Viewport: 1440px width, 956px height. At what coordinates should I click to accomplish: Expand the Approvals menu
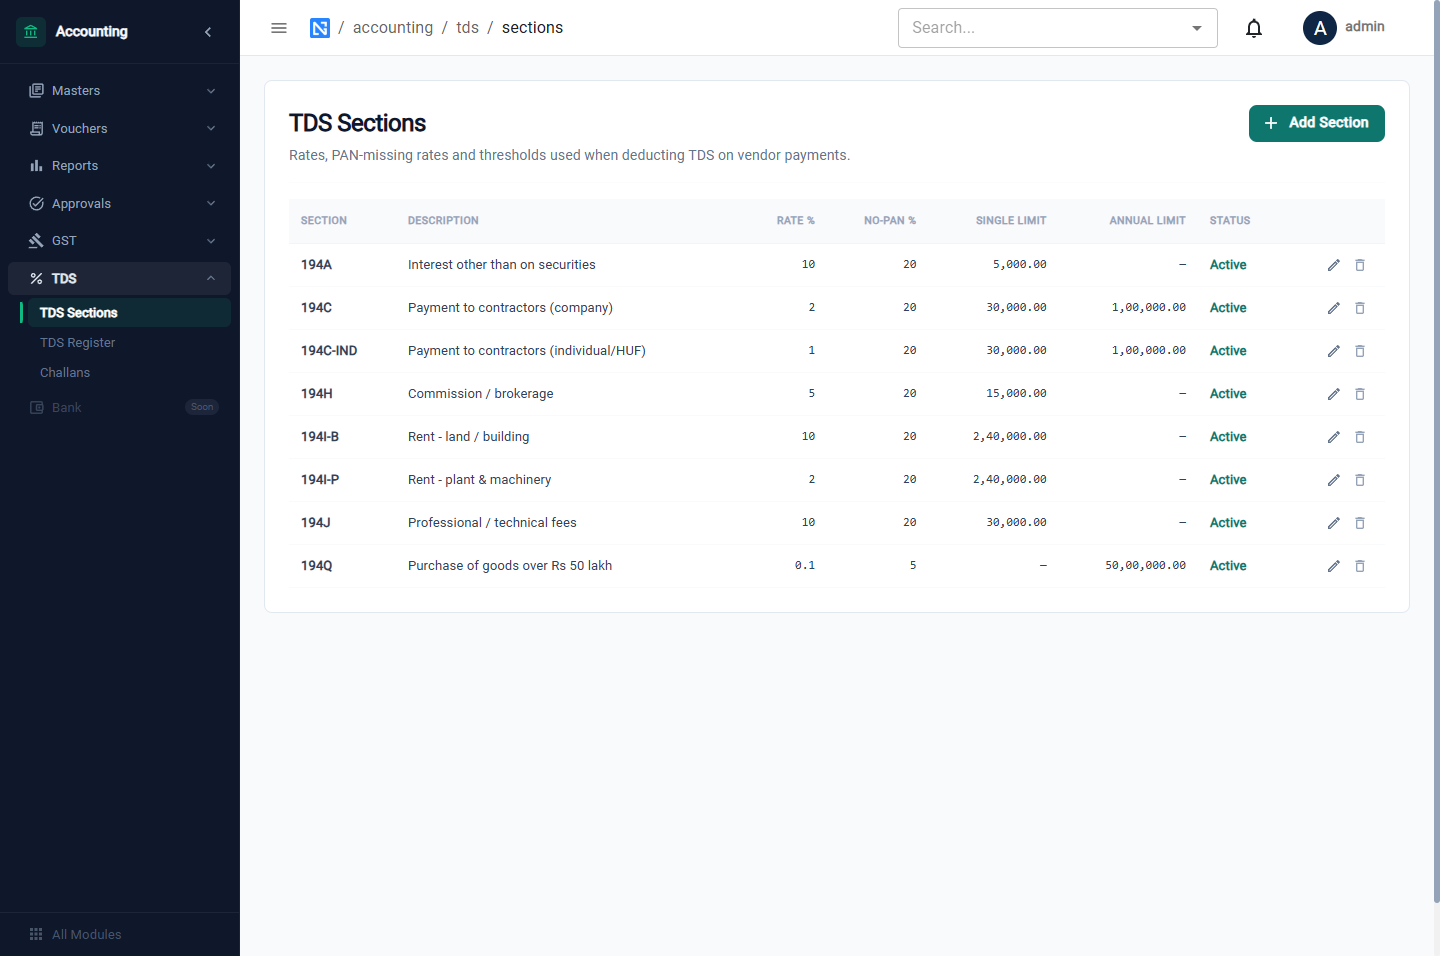point(120,203)
